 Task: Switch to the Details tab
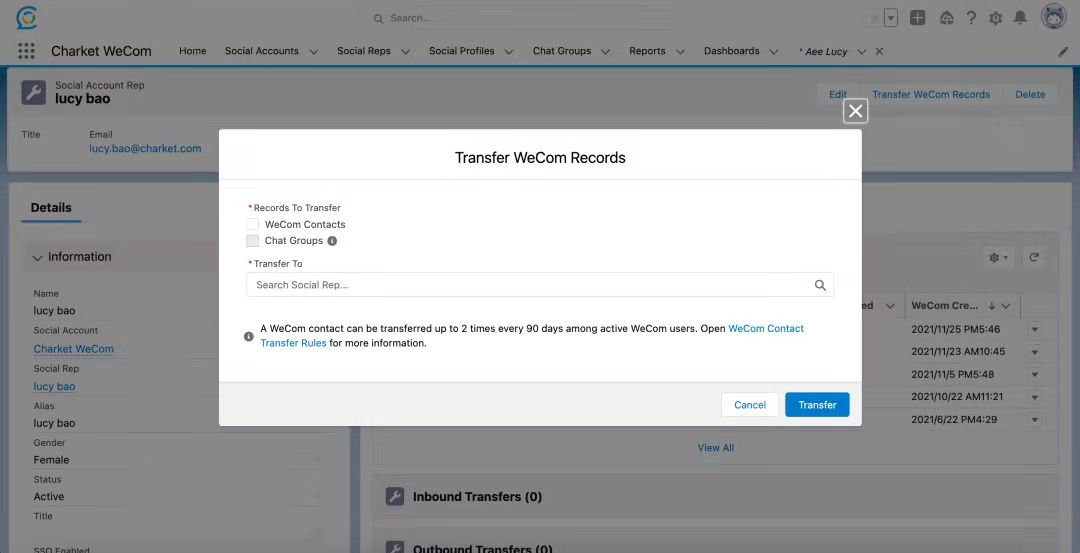[x=51, y=208]
